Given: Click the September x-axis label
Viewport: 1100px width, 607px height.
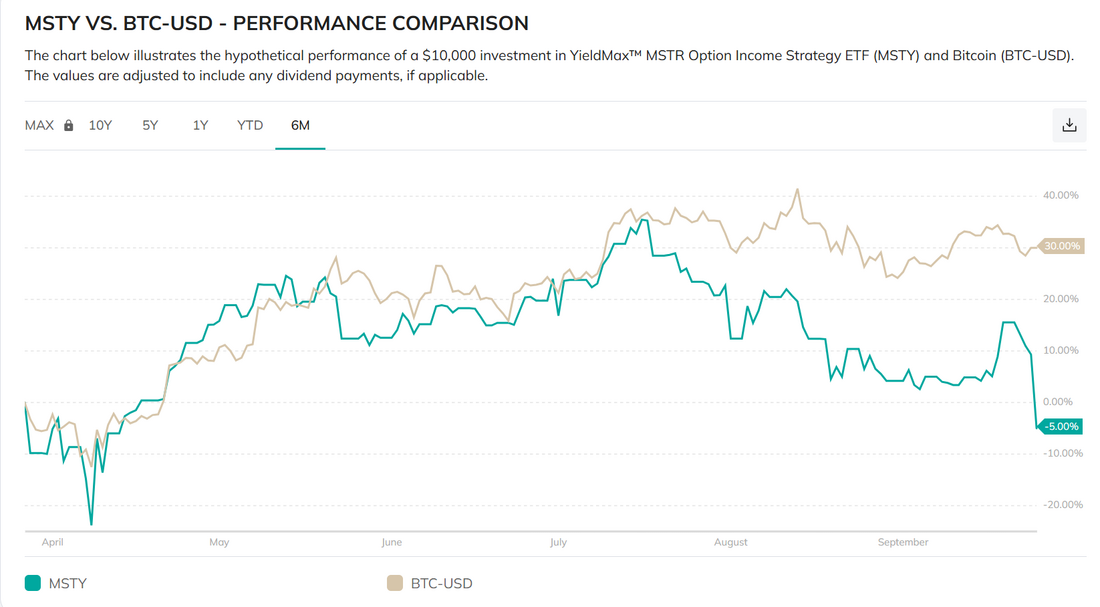Looking at the screenshot, I should 903,542.
